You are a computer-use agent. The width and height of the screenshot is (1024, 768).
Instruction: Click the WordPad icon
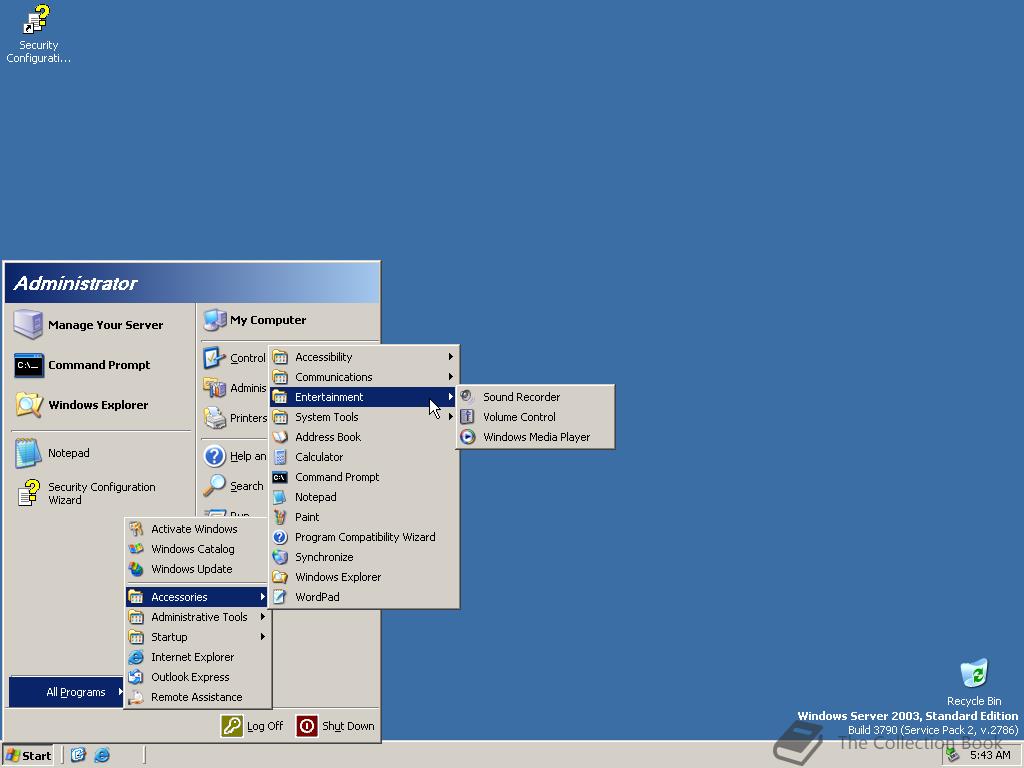280,597
